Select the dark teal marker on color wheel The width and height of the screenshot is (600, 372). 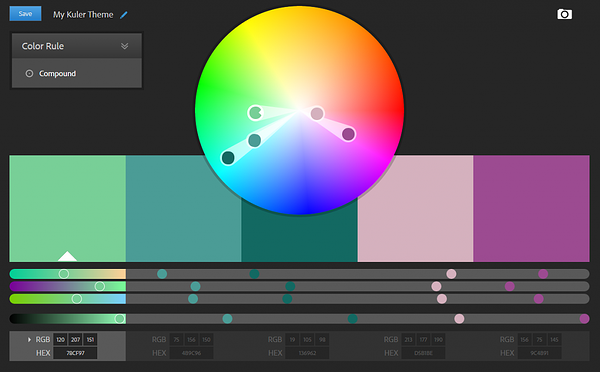228,157
